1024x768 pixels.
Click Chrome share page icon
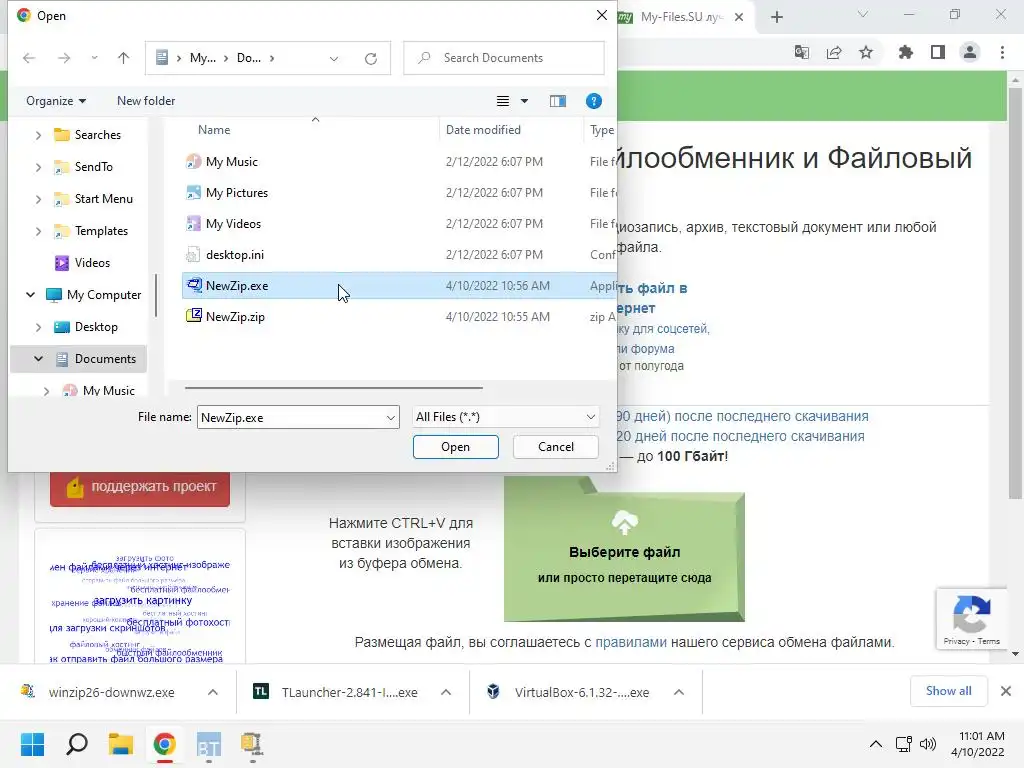(x=834, y=52)
